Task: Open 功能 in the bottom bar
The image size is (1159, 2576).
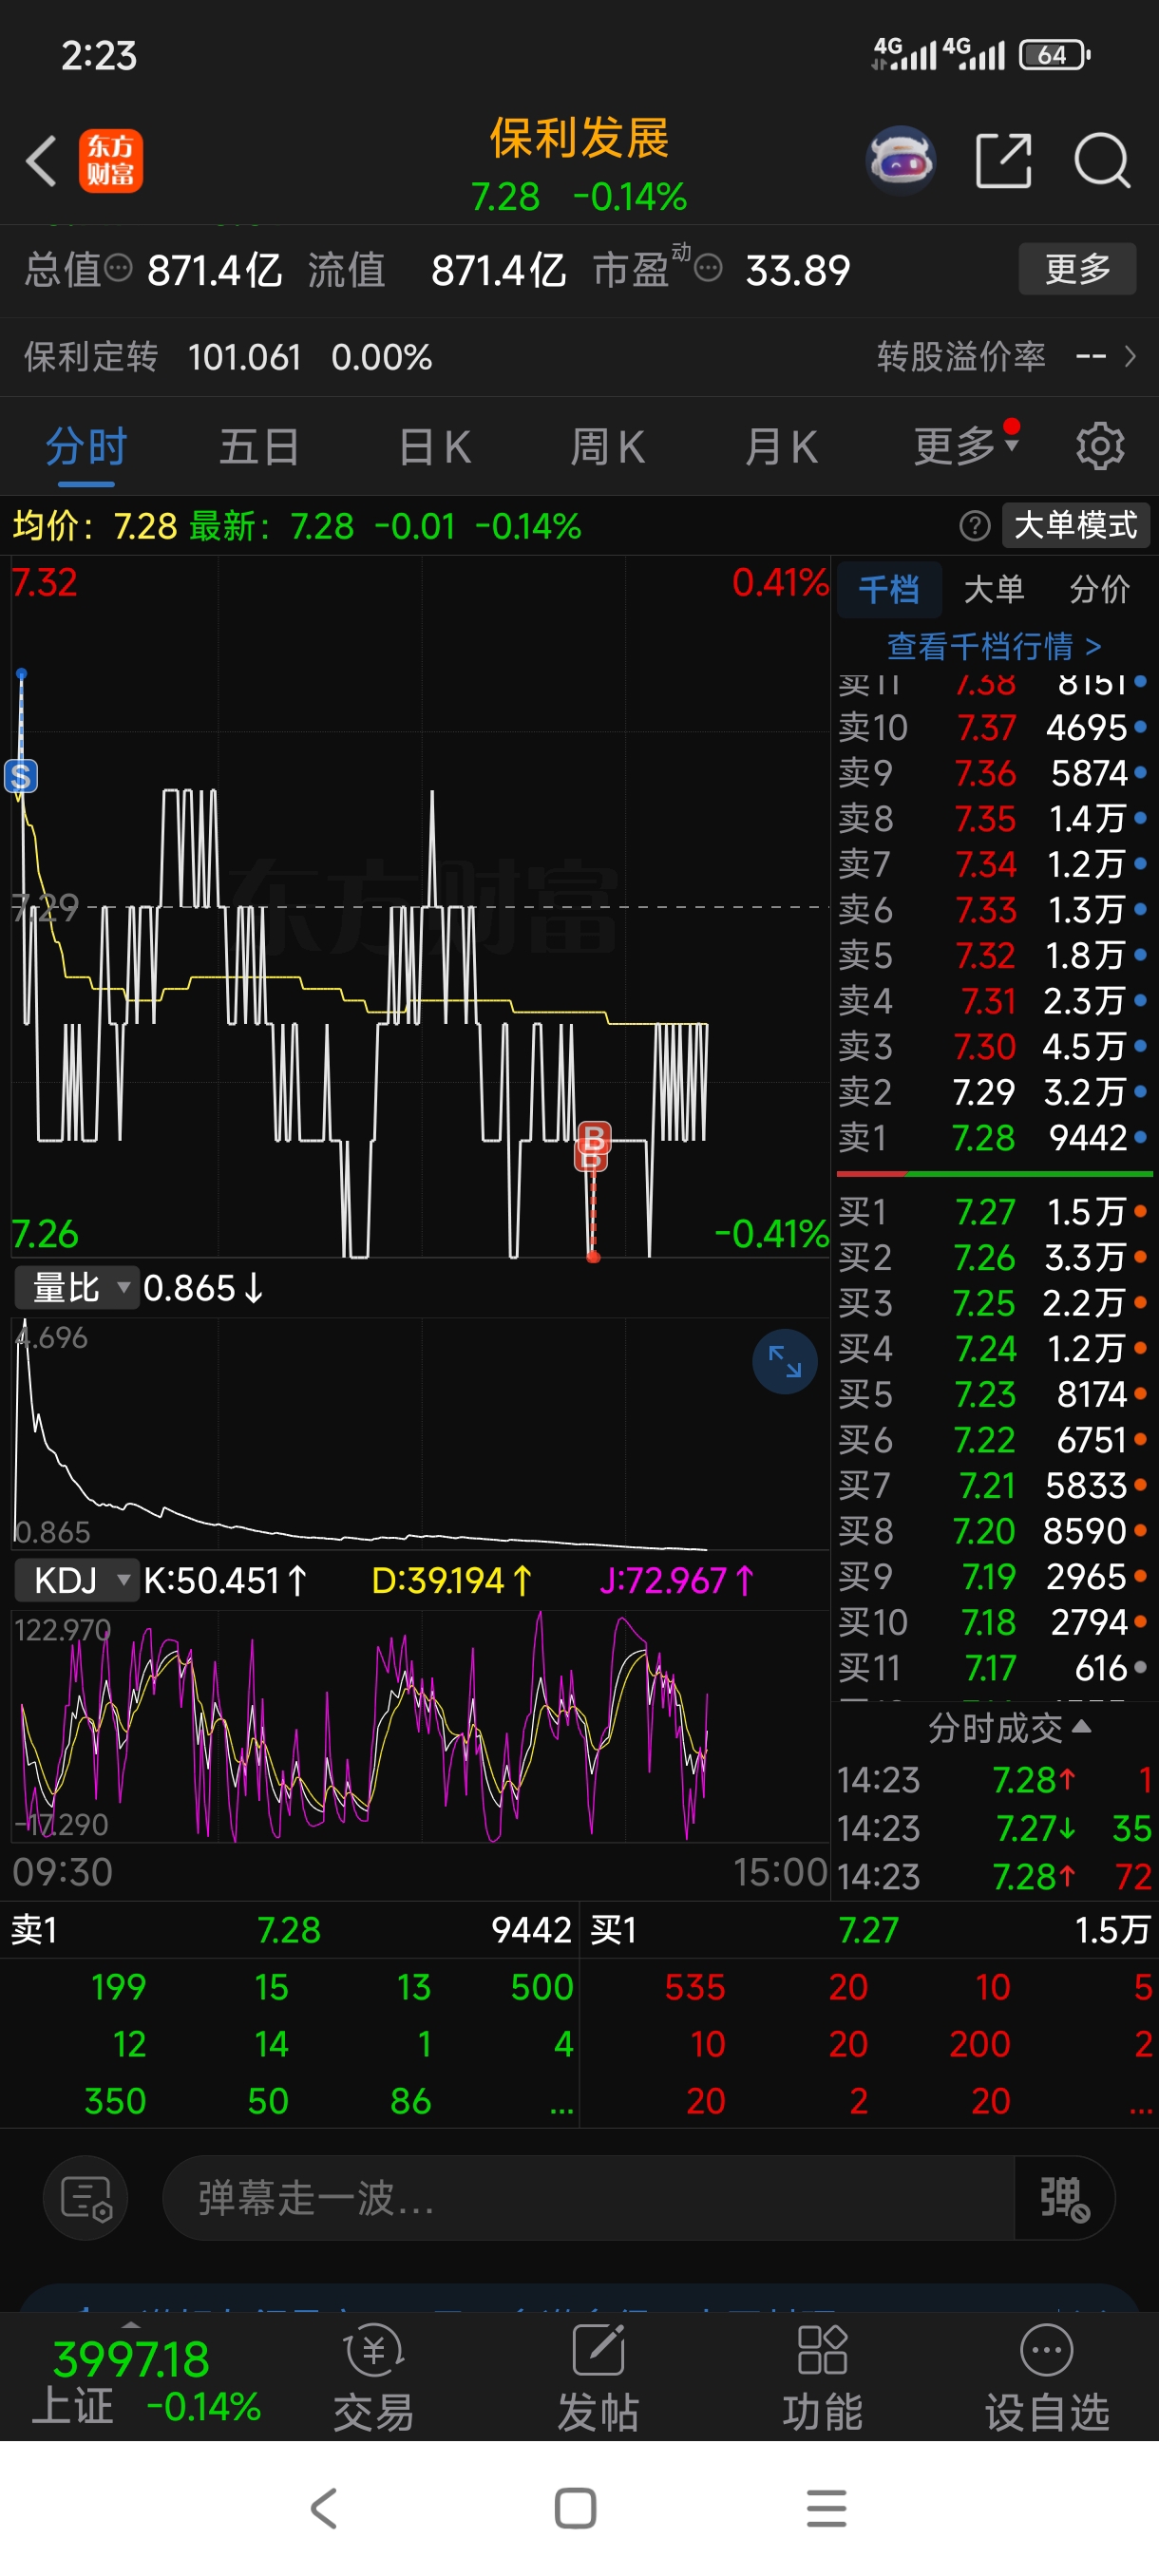Action: tap(822, 2378)
